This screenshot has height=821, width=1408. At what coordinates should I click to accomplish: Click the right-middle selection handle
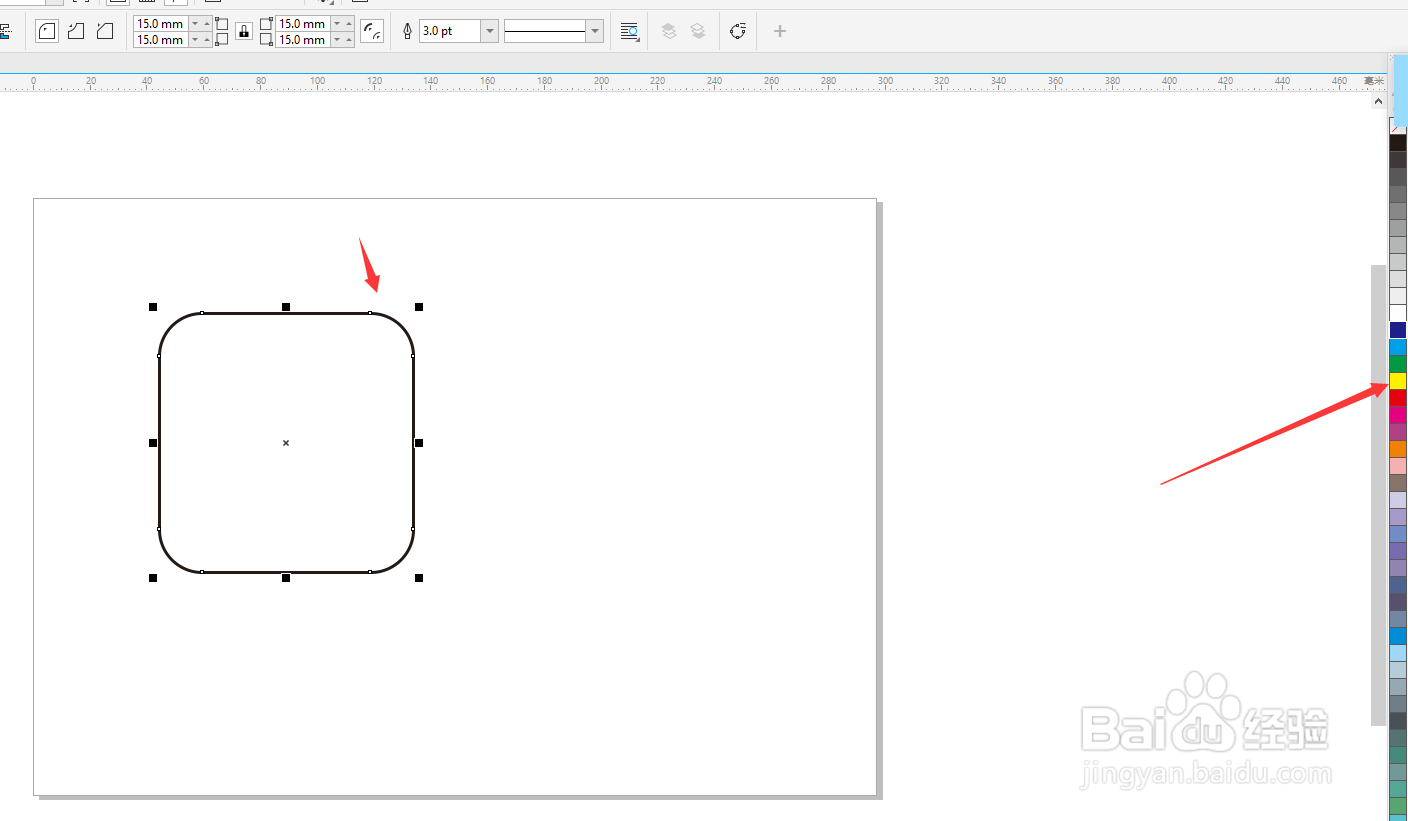point(419,442)
